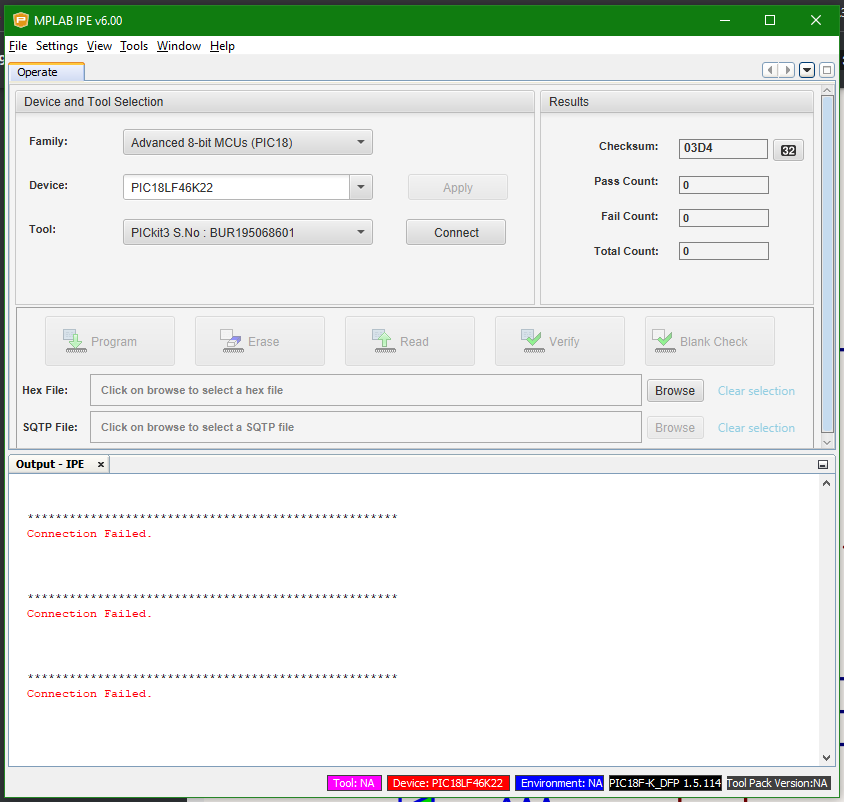Image resolution: width=844 pixels, height=802 pixels.
Task: Open the Window menu
Action: pos(179,46)
